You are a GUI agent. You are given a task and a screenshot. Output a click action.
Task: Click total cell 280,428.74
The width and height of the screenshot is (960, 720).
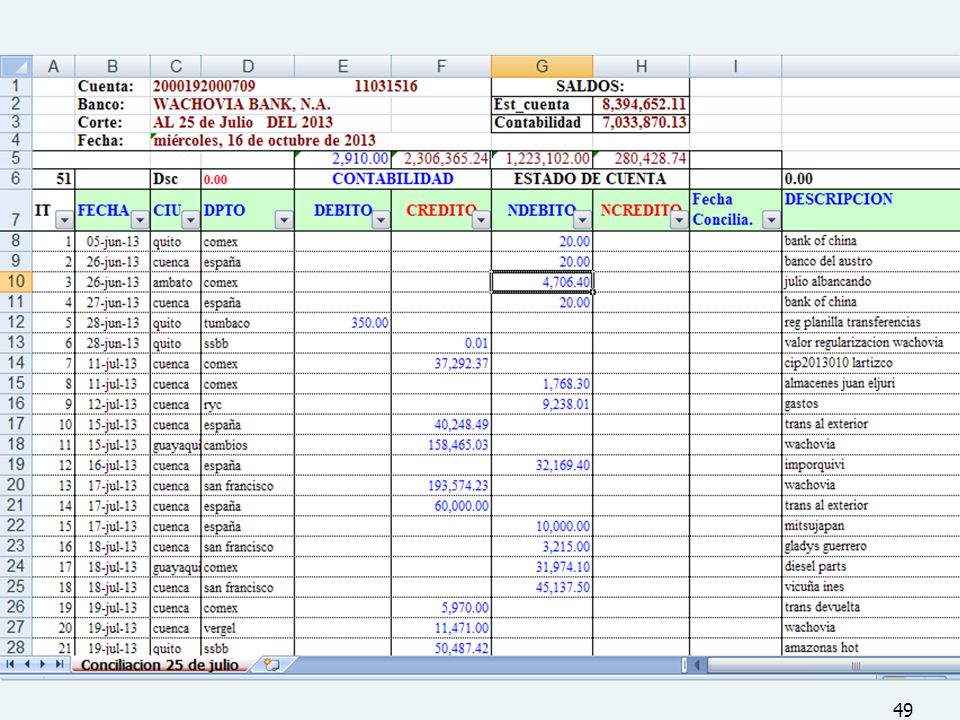(641, 159)
